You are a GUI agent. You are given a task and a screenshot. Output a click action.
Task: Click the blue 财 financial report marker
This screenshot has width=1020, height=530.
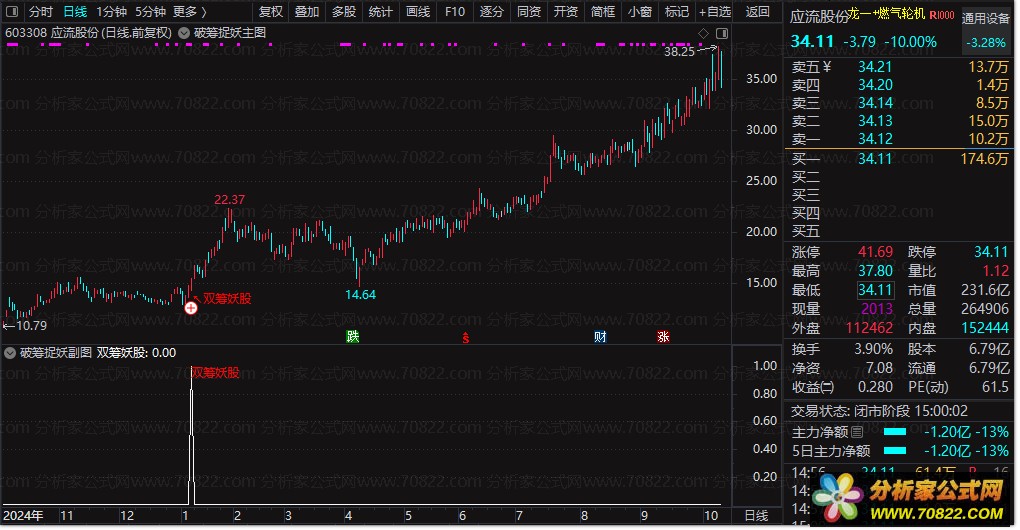(x=600, y=336)
